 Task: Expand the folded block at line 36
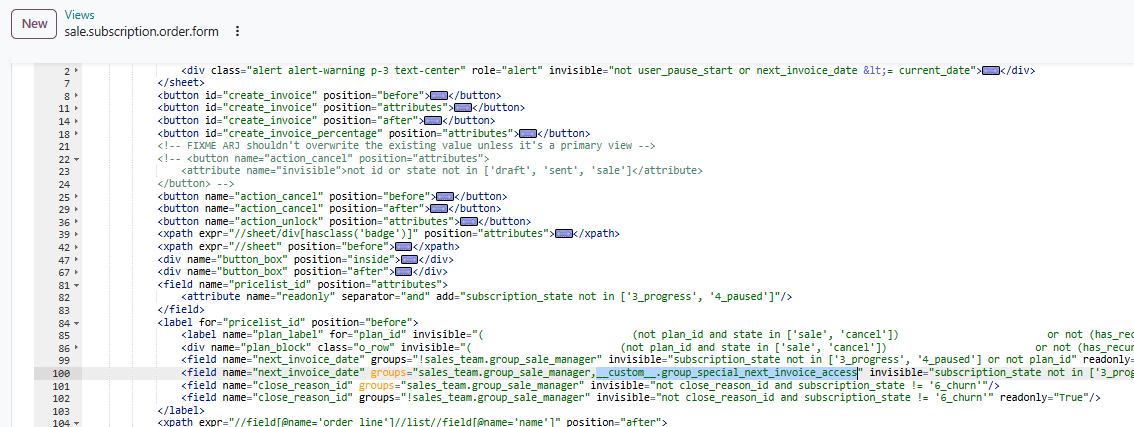[x=77, y=221]
